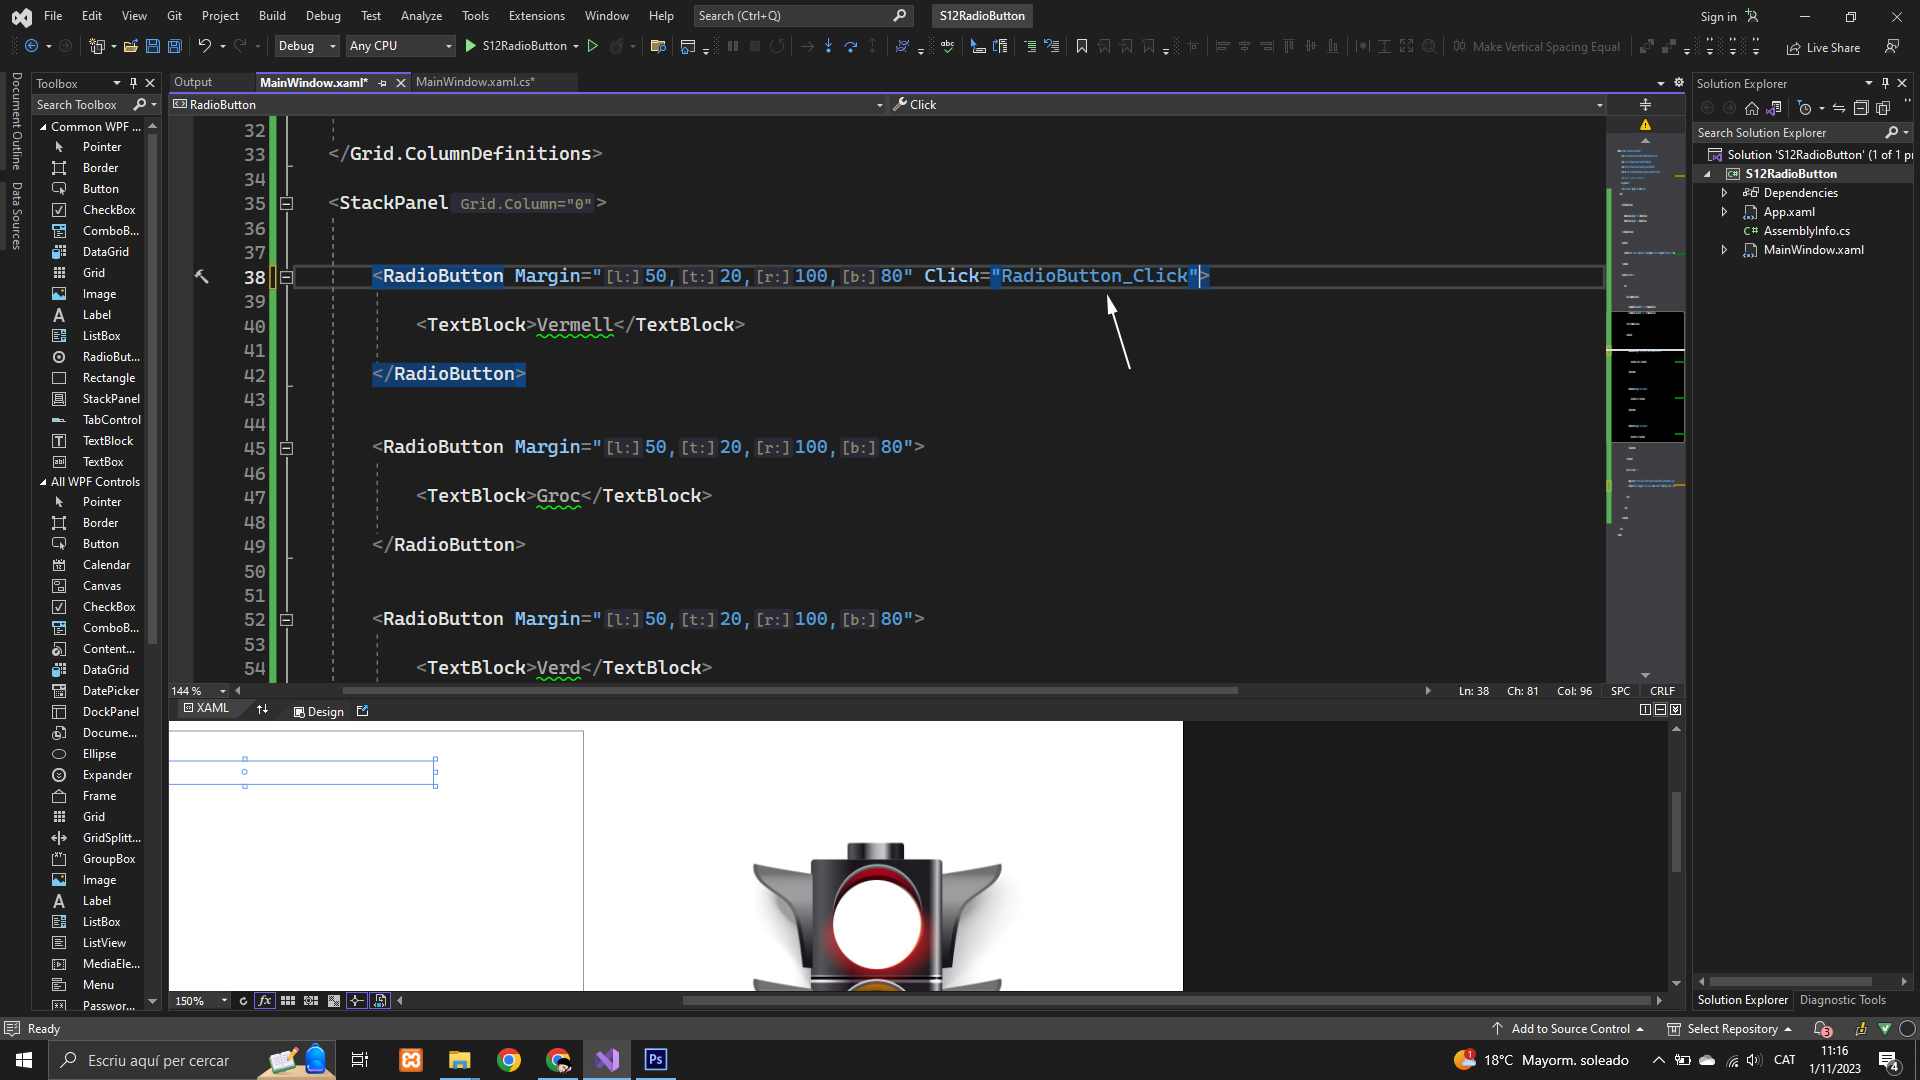
Task: Collapse the Common WPF Controls group
Action: (43, 127)
